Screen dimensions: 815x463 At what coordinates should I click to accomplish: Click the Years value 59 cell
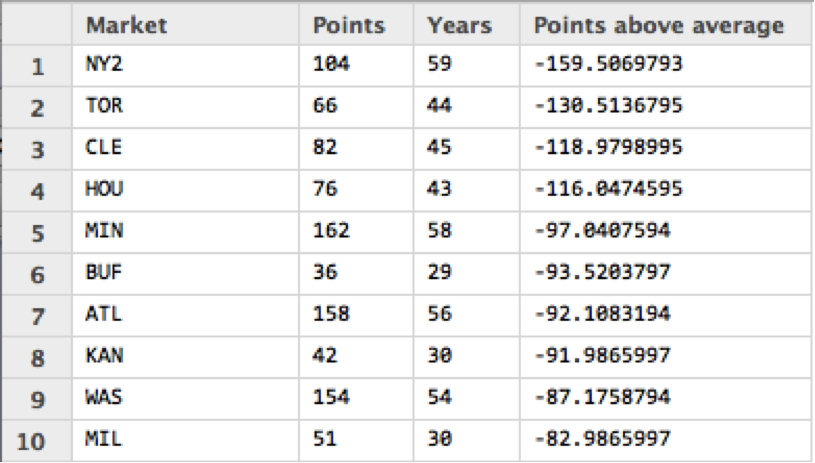[440, 65]
